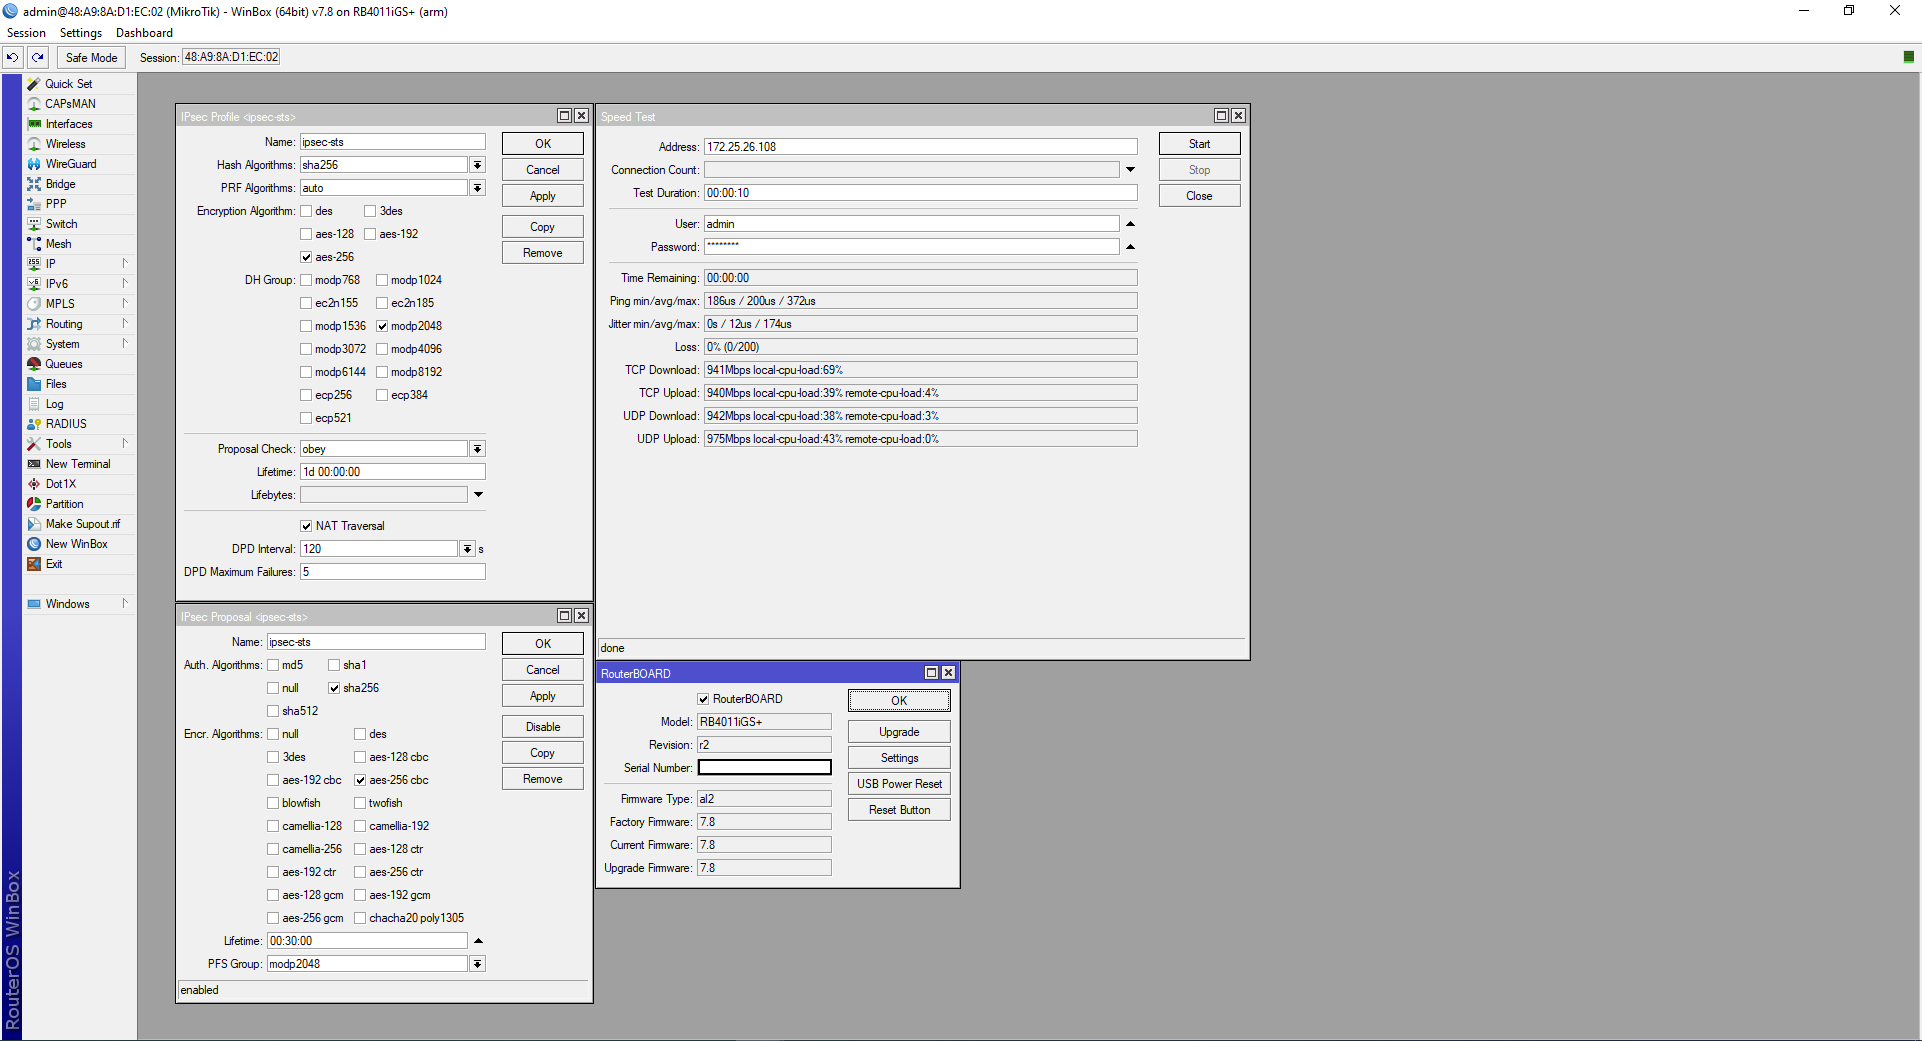Check sha512 in Auth. Algorithms
The height and width of the screenshot is (1041, 1922).
pos(273,711)
